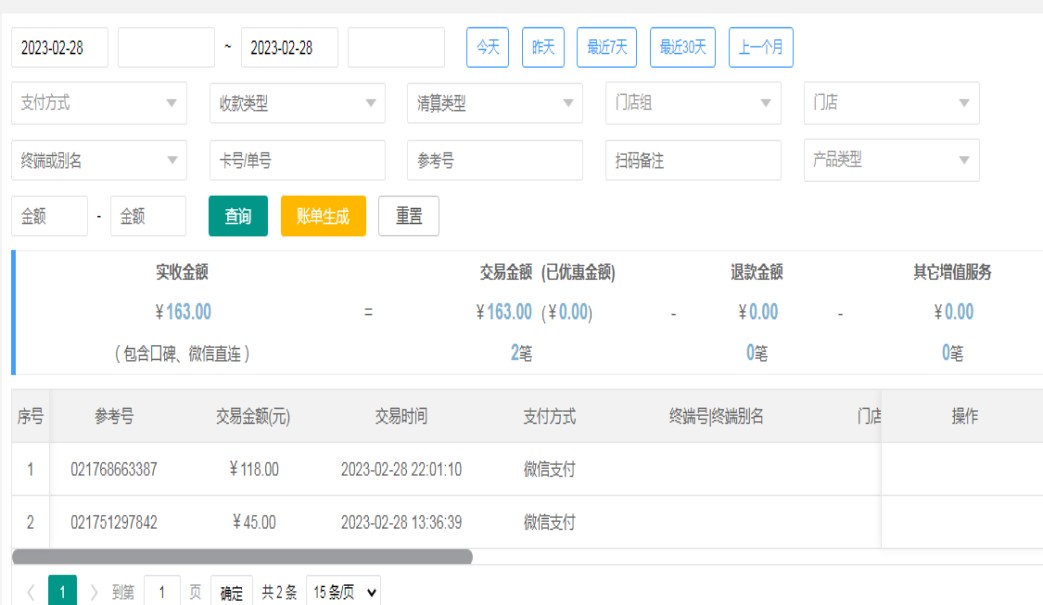The width and height of the screenshot is (1043, 605).
Task: Open the 支付方式 dropdown
Action: click(99, 103)
